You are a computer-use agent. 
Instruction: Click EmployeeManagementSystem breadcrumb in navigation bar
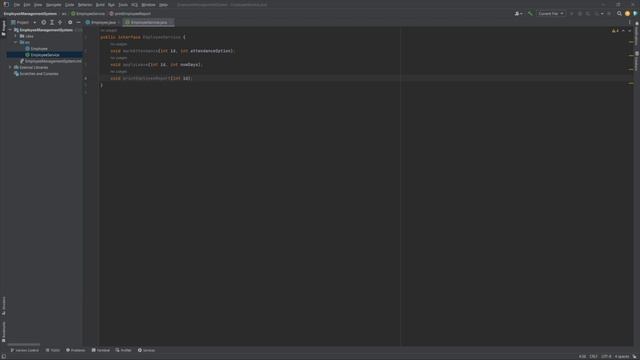[x=30, y=13]
